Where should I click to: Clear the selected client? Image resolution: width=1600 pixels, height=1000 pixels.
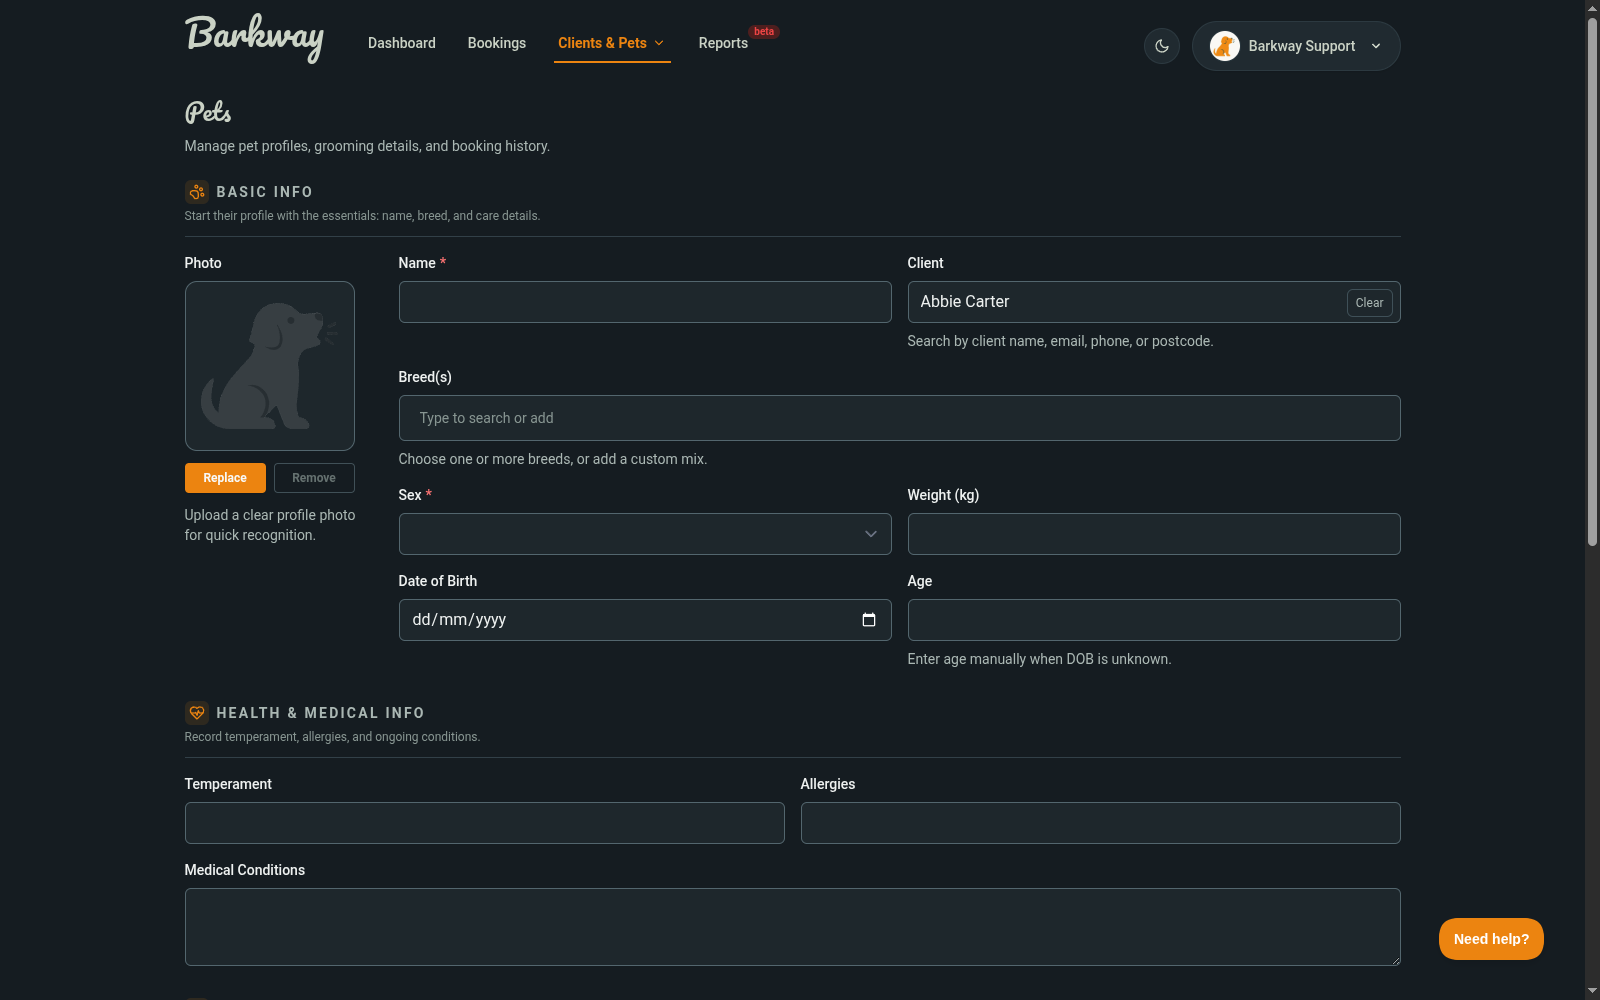(1369, 303)
